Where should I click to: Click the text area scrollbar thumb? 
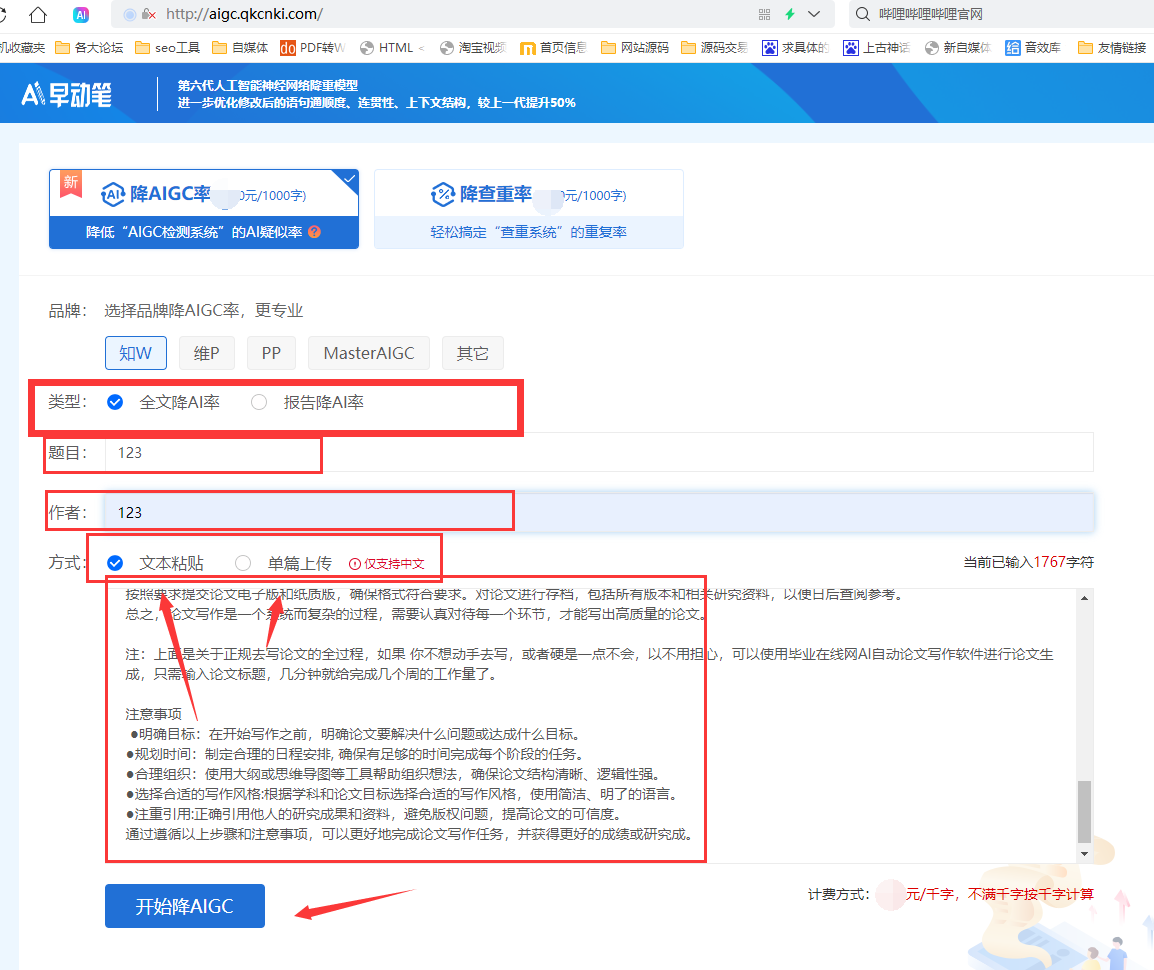(x=1085, y=811)
